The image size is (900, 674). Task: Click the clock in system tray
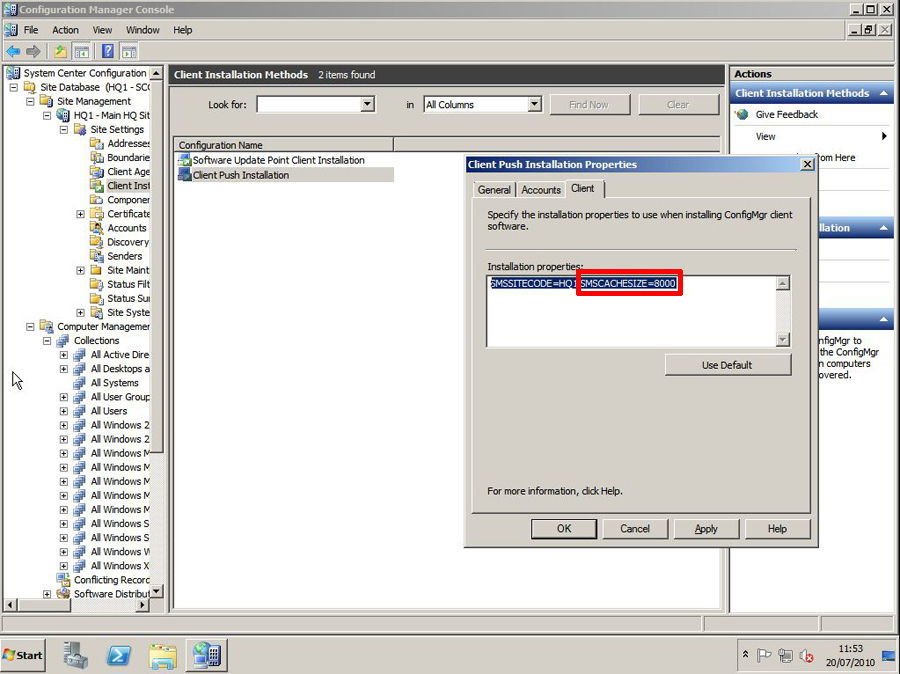click(x=850, y=655)
